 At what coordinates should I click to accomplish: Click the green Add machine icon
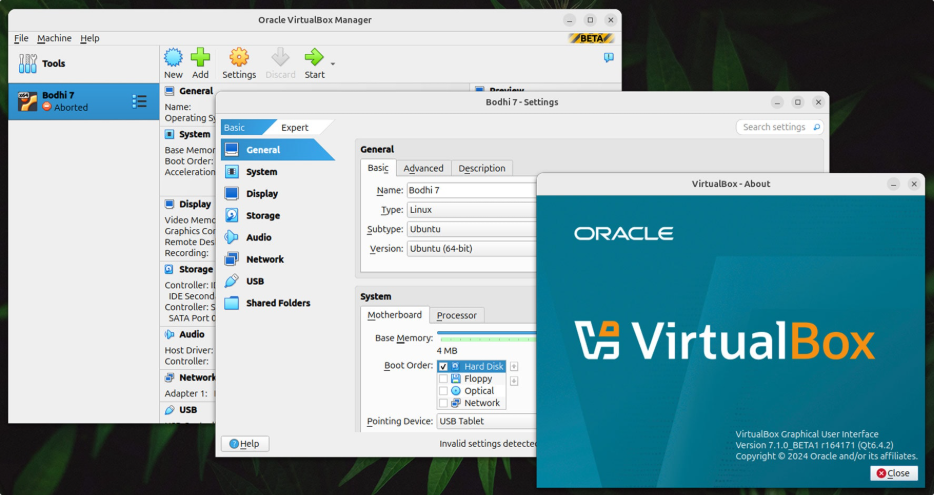click(x=200, y=57)
